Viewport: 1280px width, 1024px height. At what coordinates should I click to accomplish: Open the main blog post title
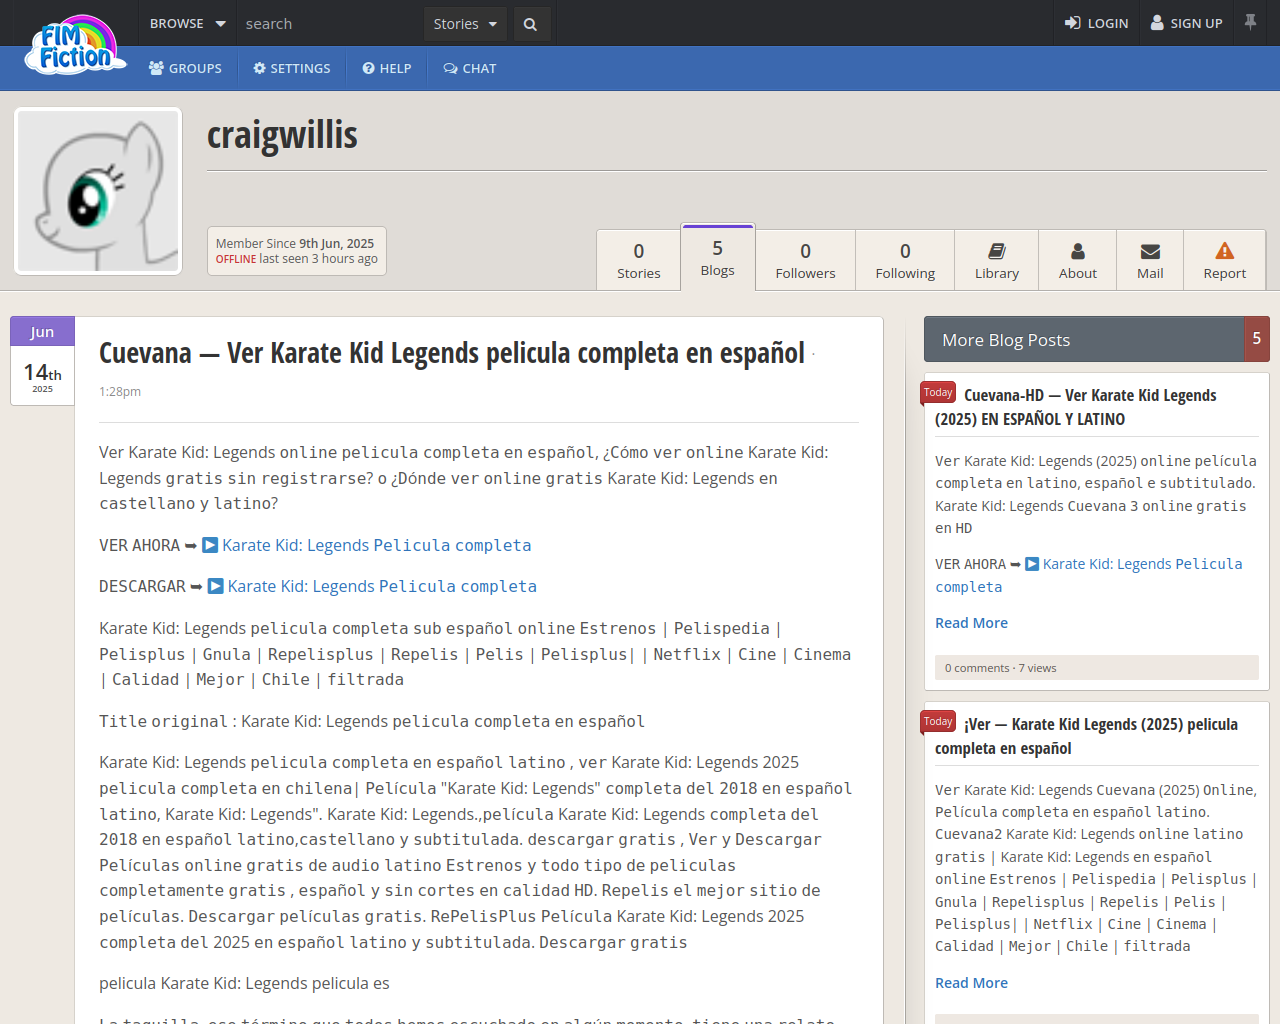(x=452, y=353)
